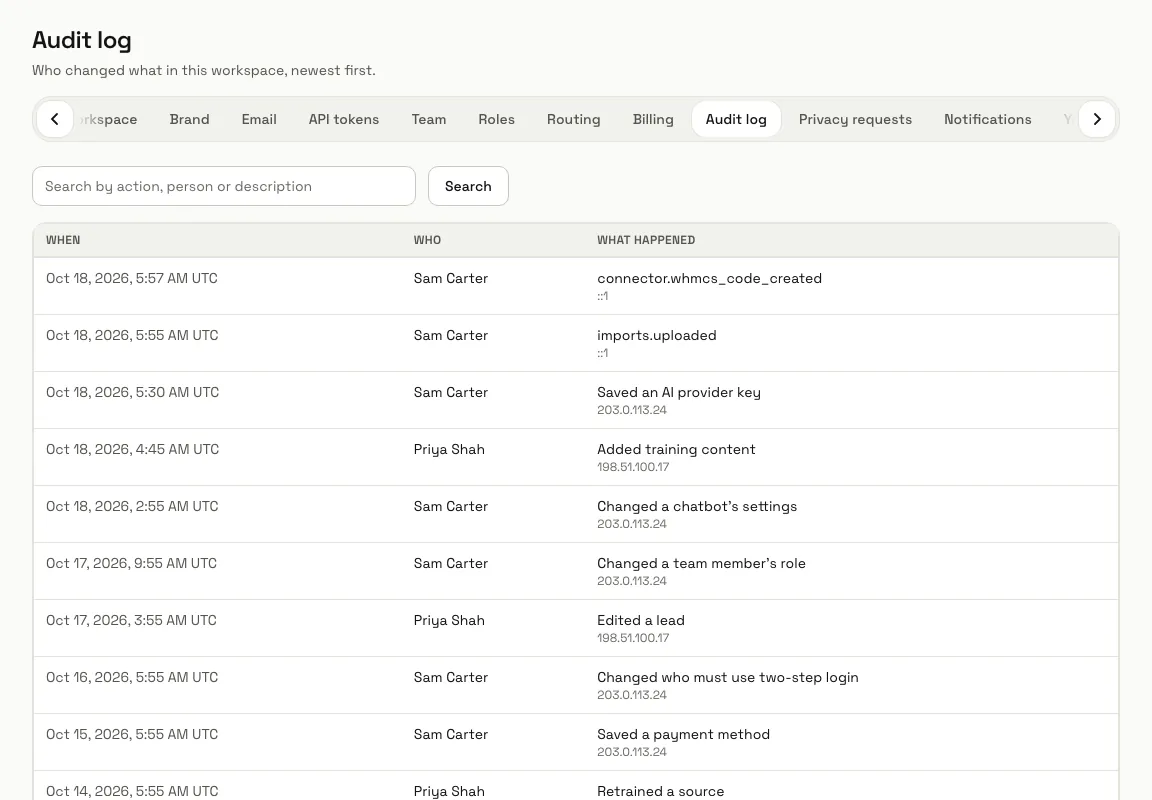Click the Search button
Image resolution: width=1152 pixels, height=800 pixels.
point(468,186)
